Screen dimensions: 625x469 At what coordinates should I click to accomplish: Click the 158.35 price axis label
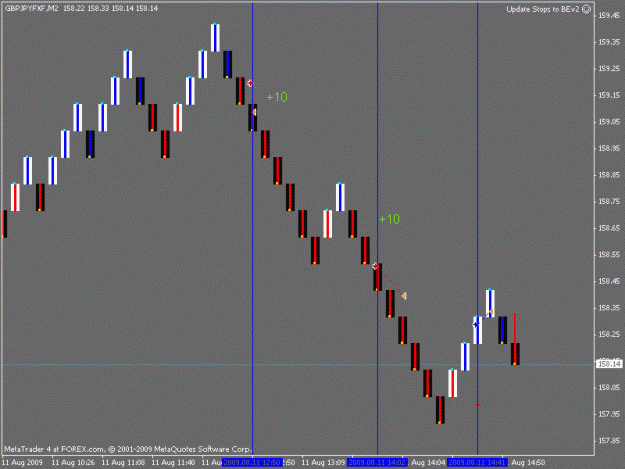[609, 308]
